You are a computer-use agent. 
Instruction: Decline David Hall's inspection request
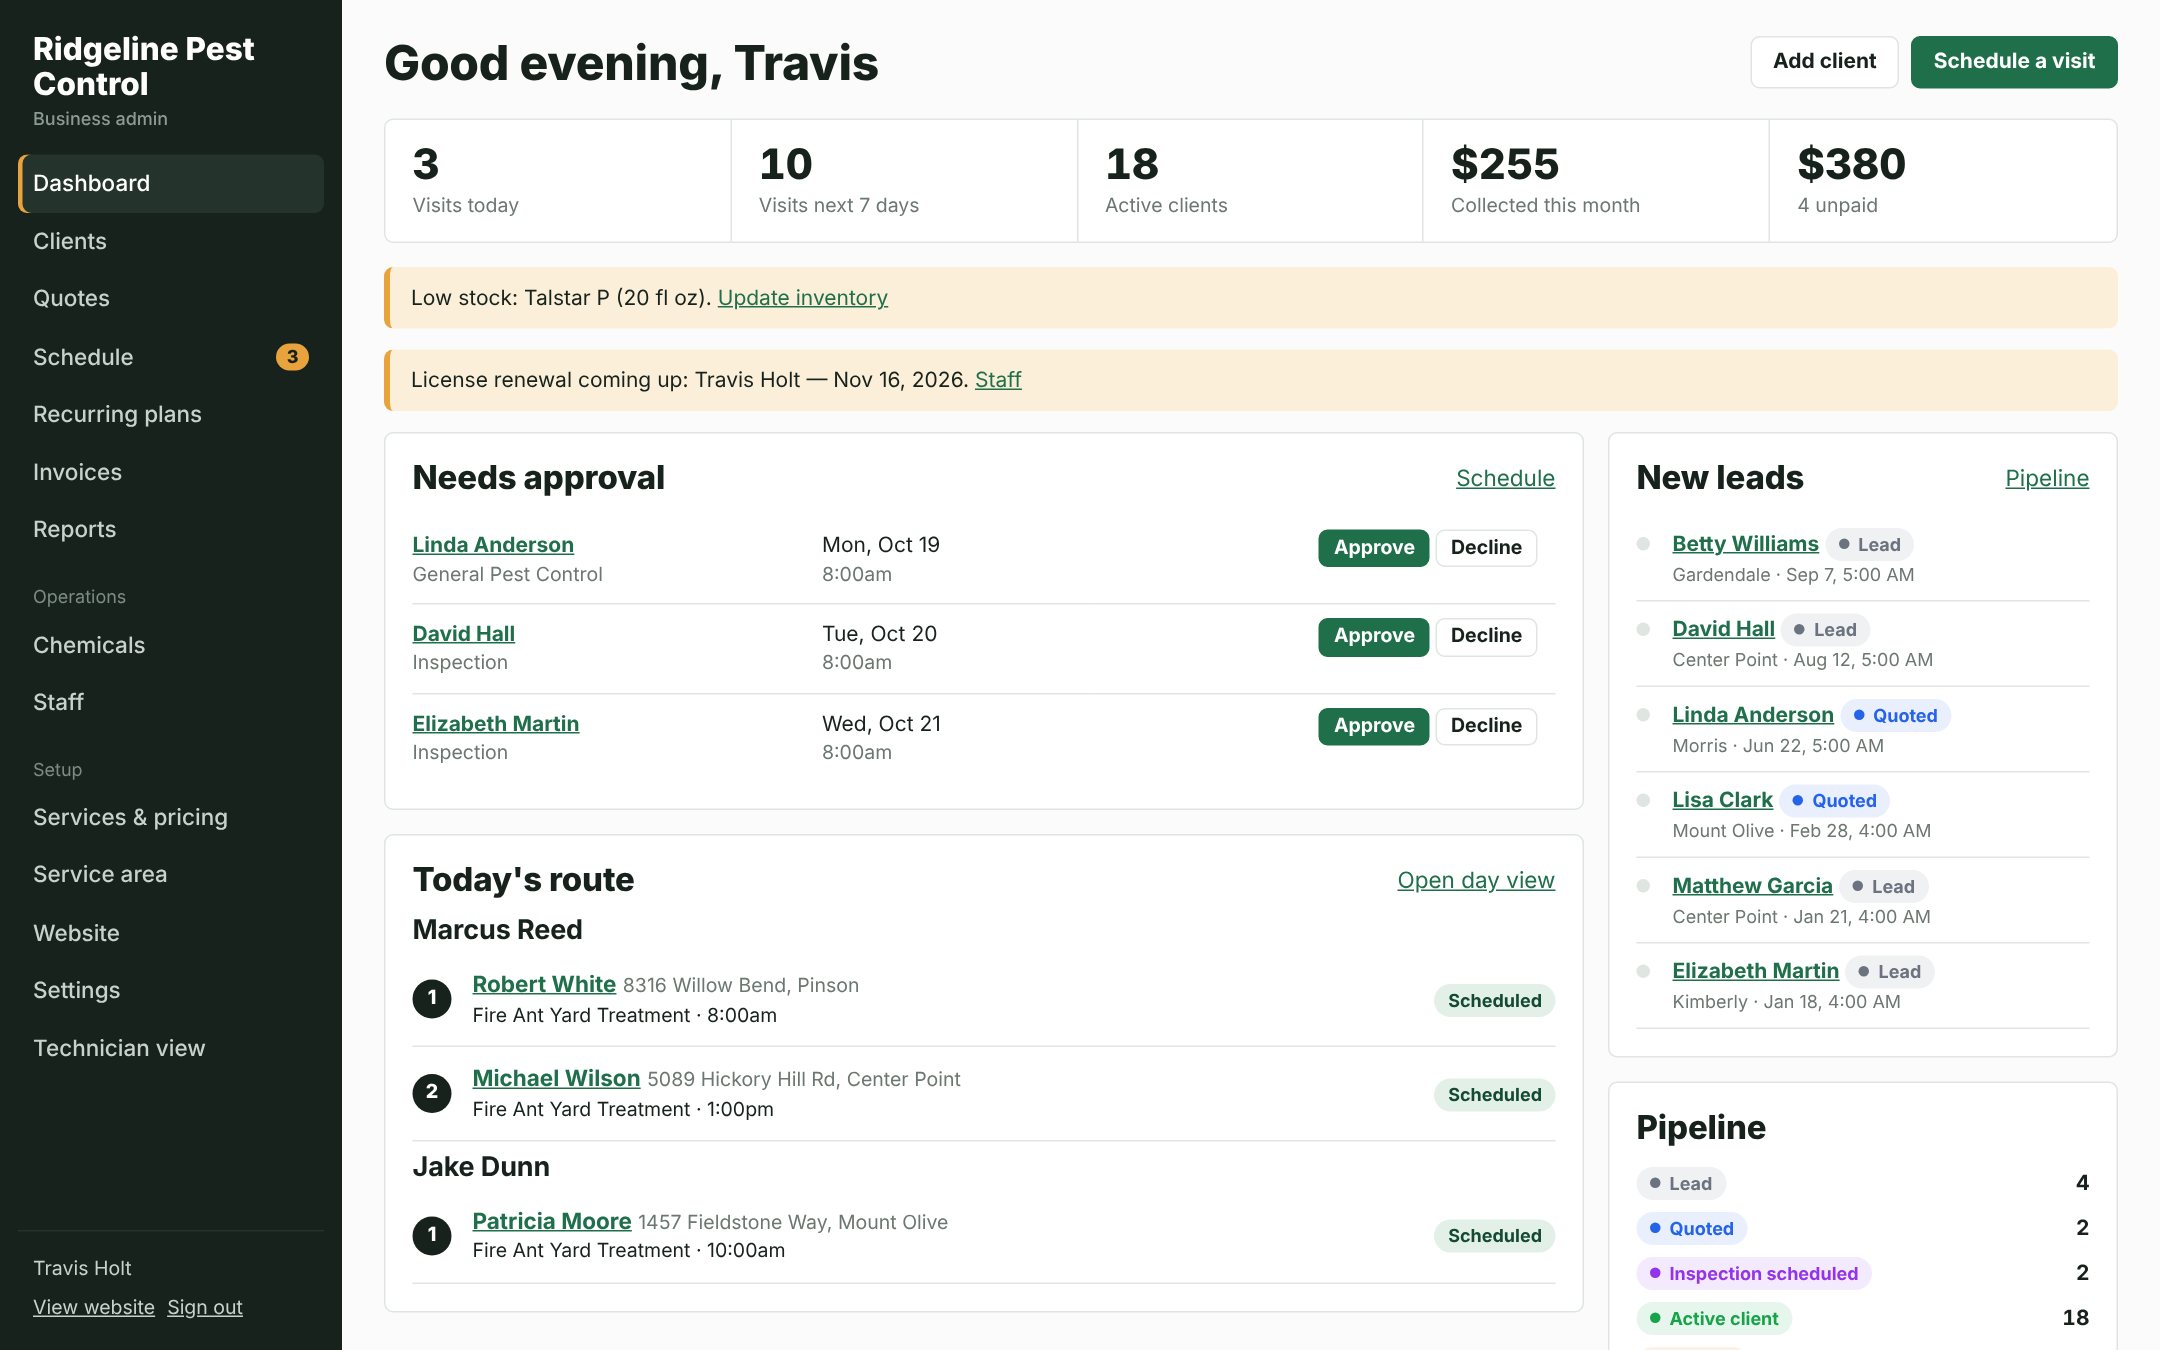pos(1486,636)
